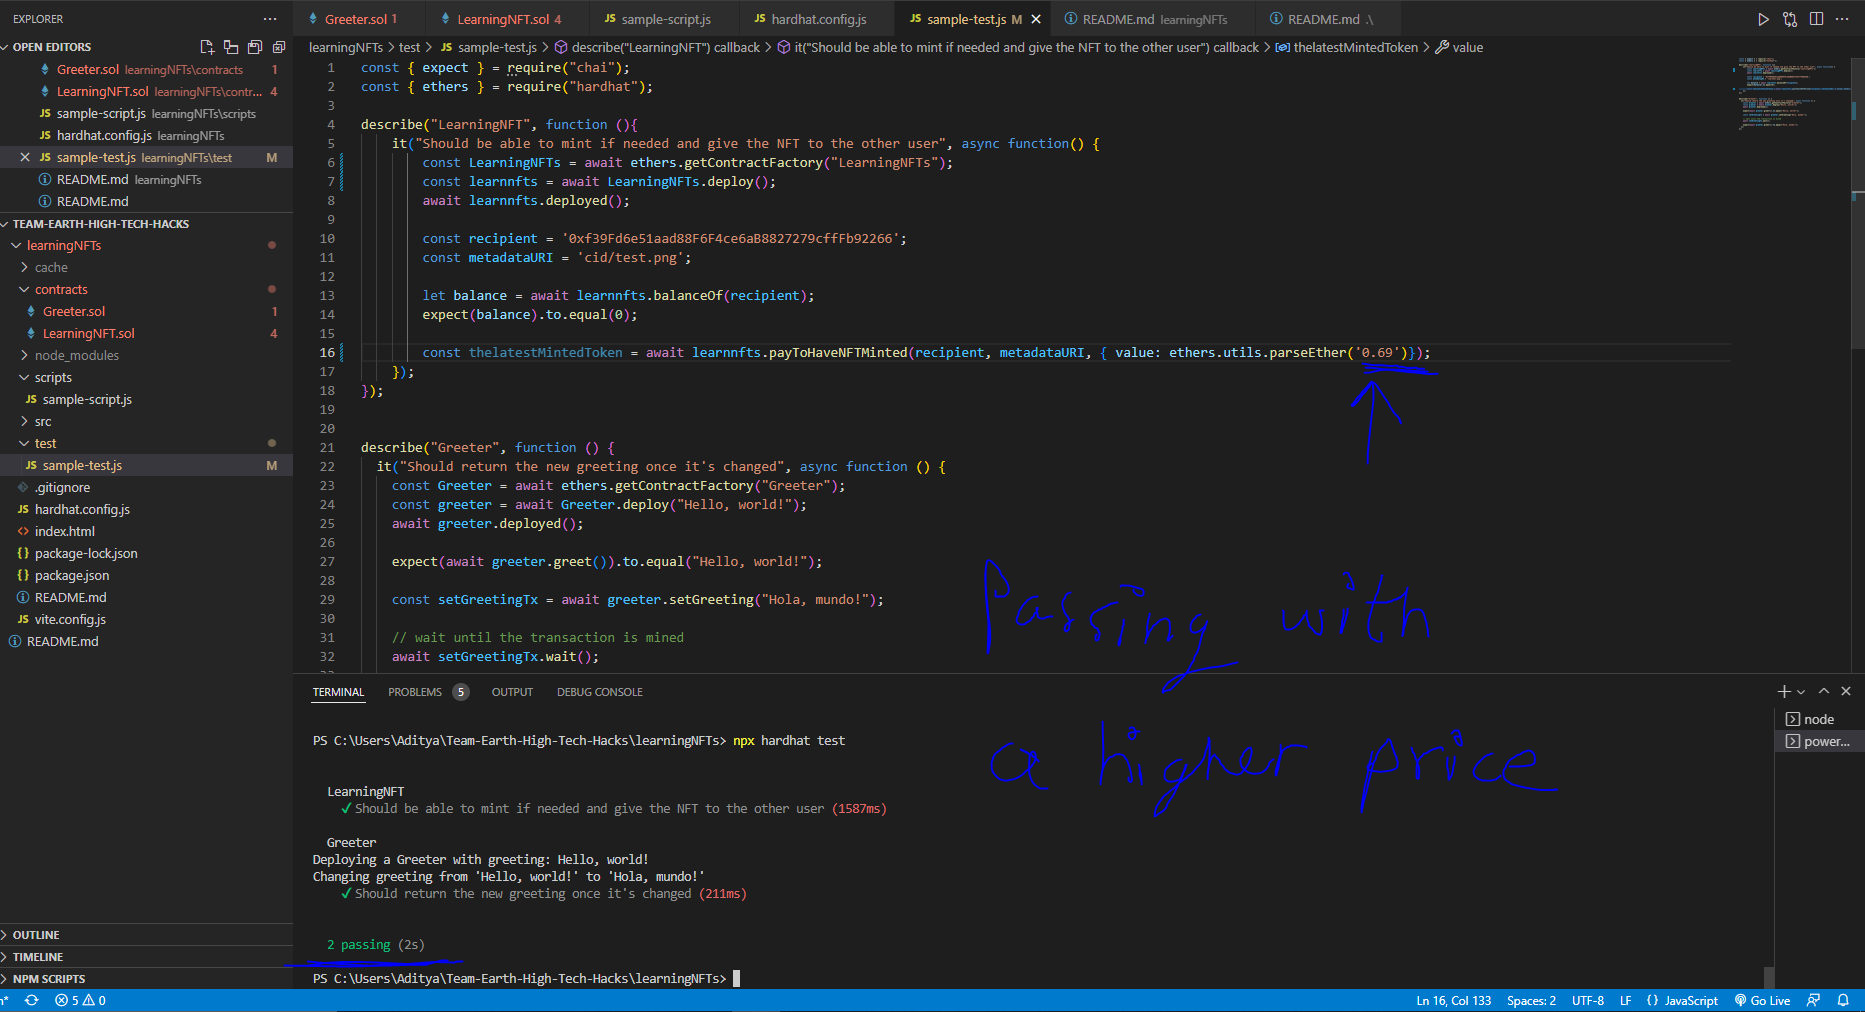The width and height of the screenshot is (1865, 1012).
Task: Click the New Untitled File icon in Open Editors
Action: [207, 47]
